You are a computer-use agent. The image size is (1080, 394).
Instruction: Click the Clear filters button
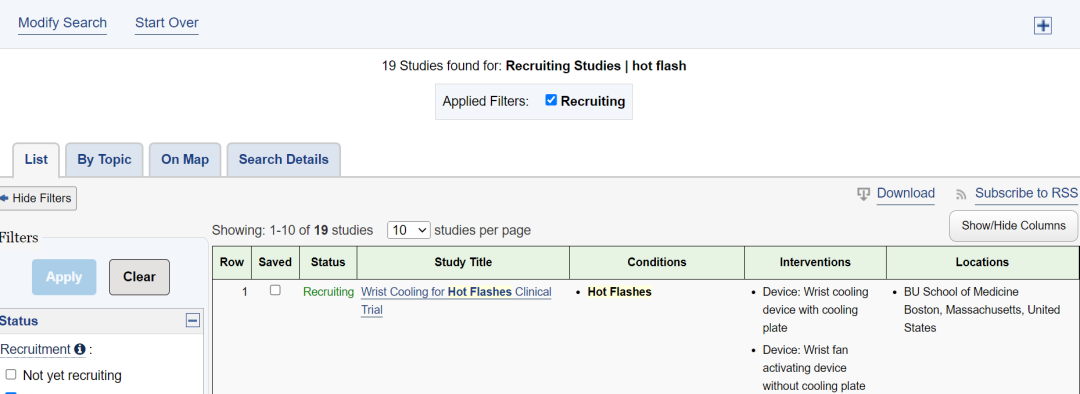[139, 277]
